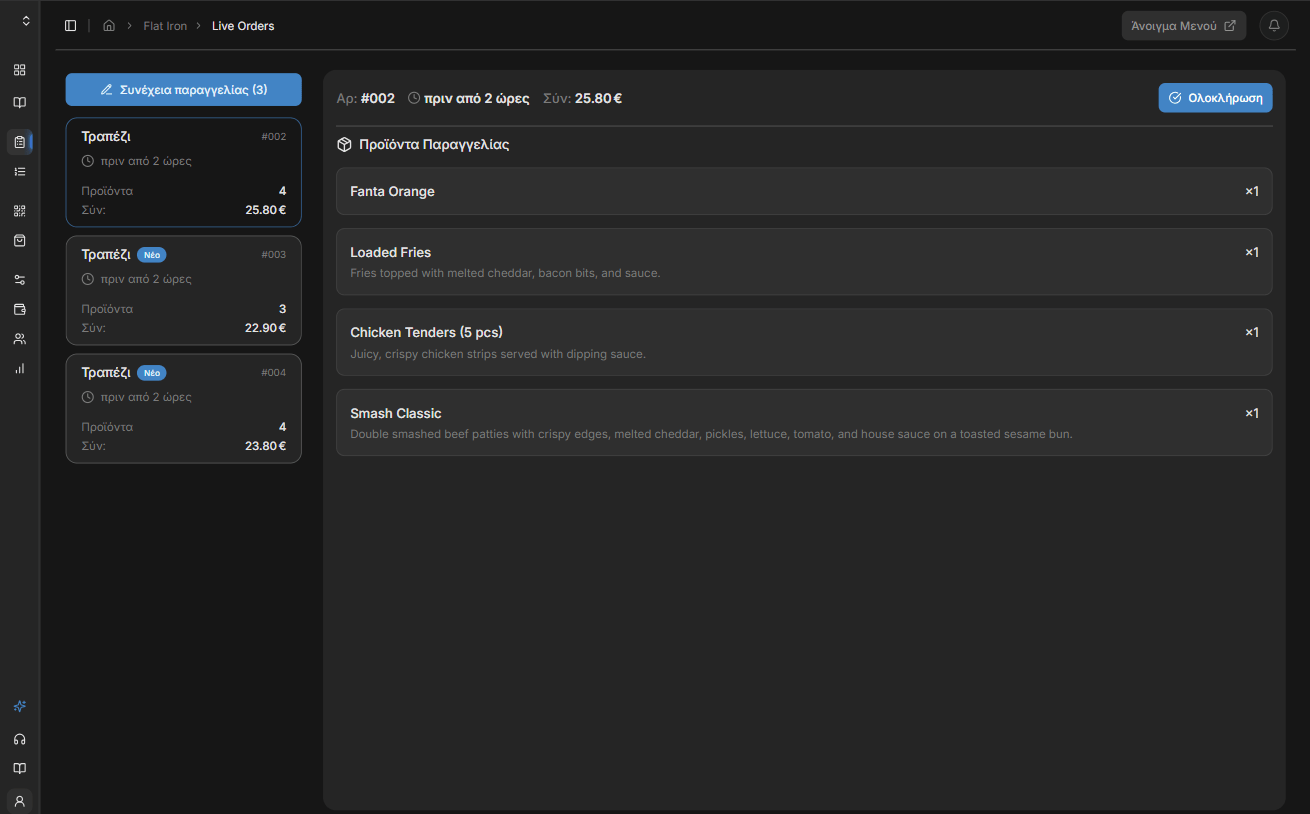Open the bottom book documentation icon

point(19,768)
